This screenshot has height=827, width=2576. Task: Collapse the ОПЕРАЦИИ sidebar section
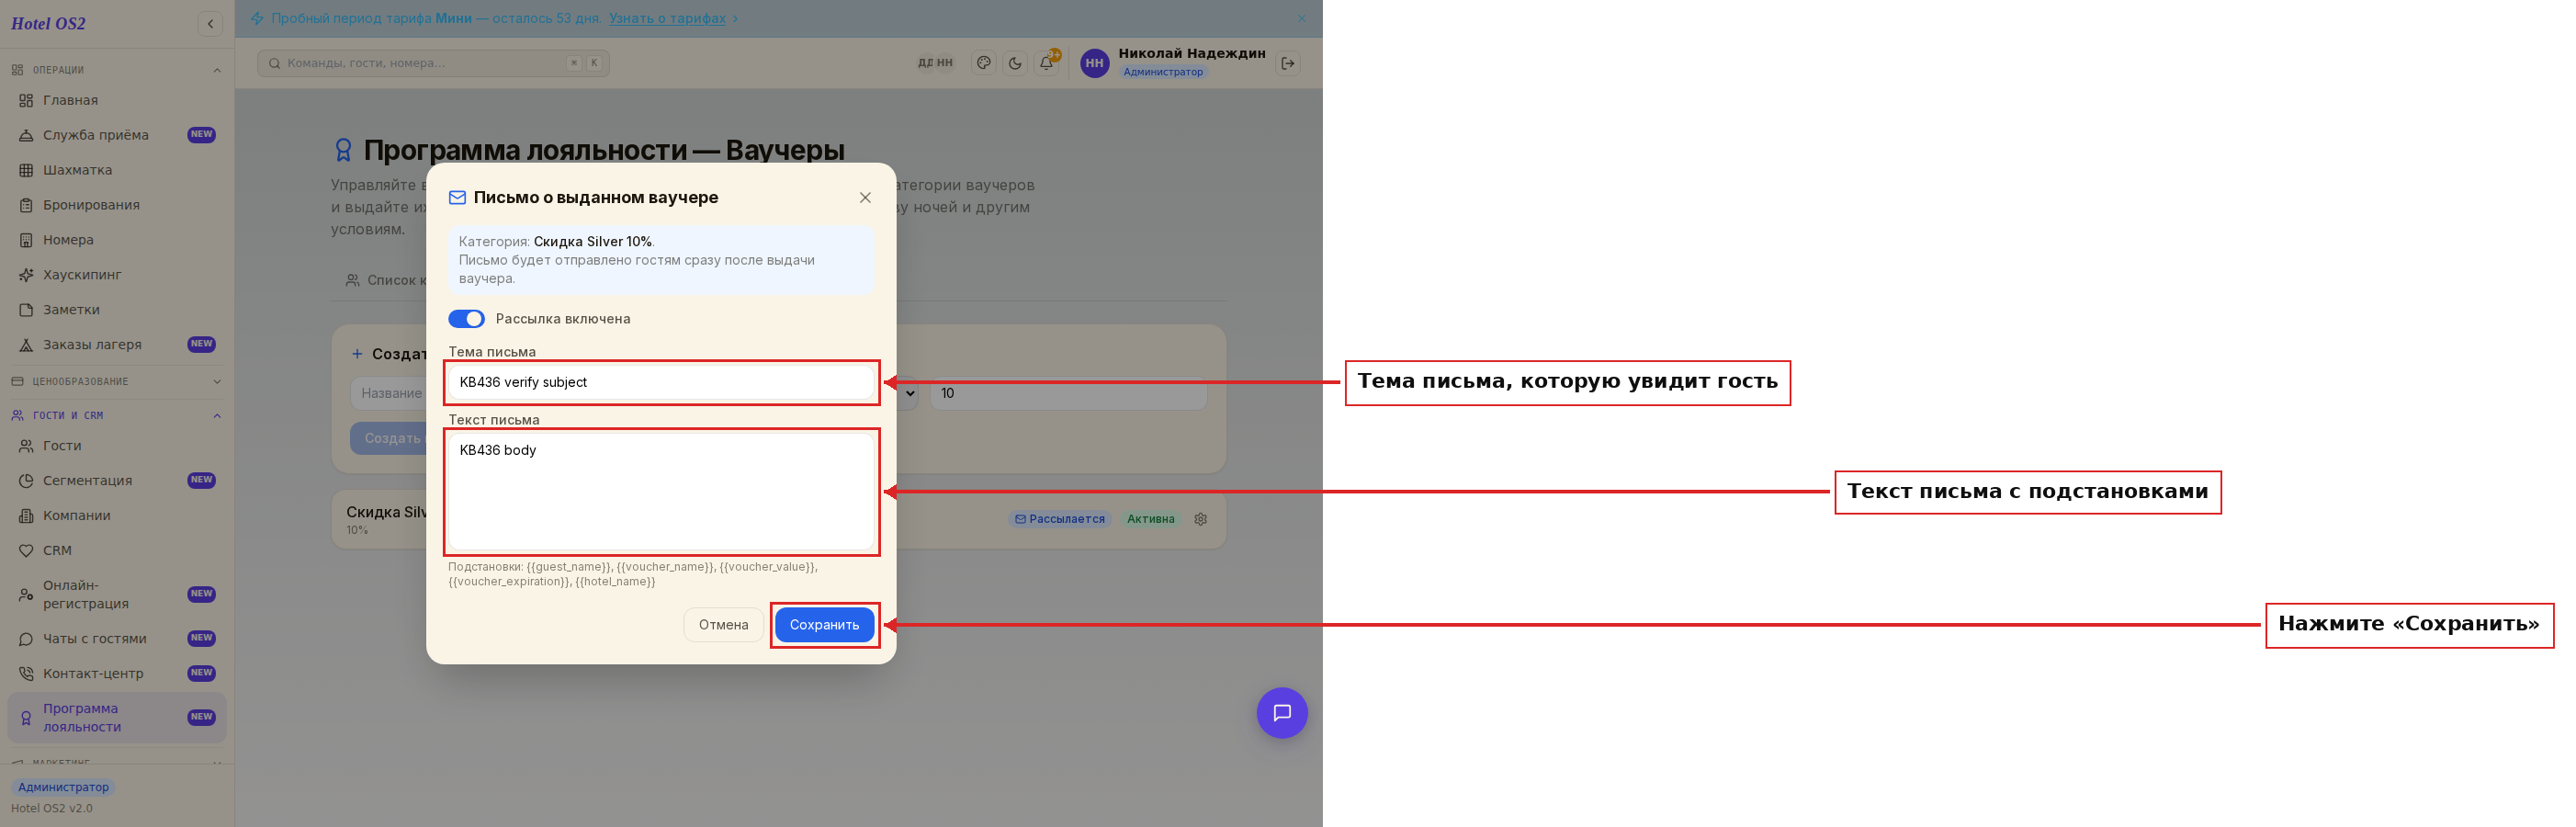point(117,70)
